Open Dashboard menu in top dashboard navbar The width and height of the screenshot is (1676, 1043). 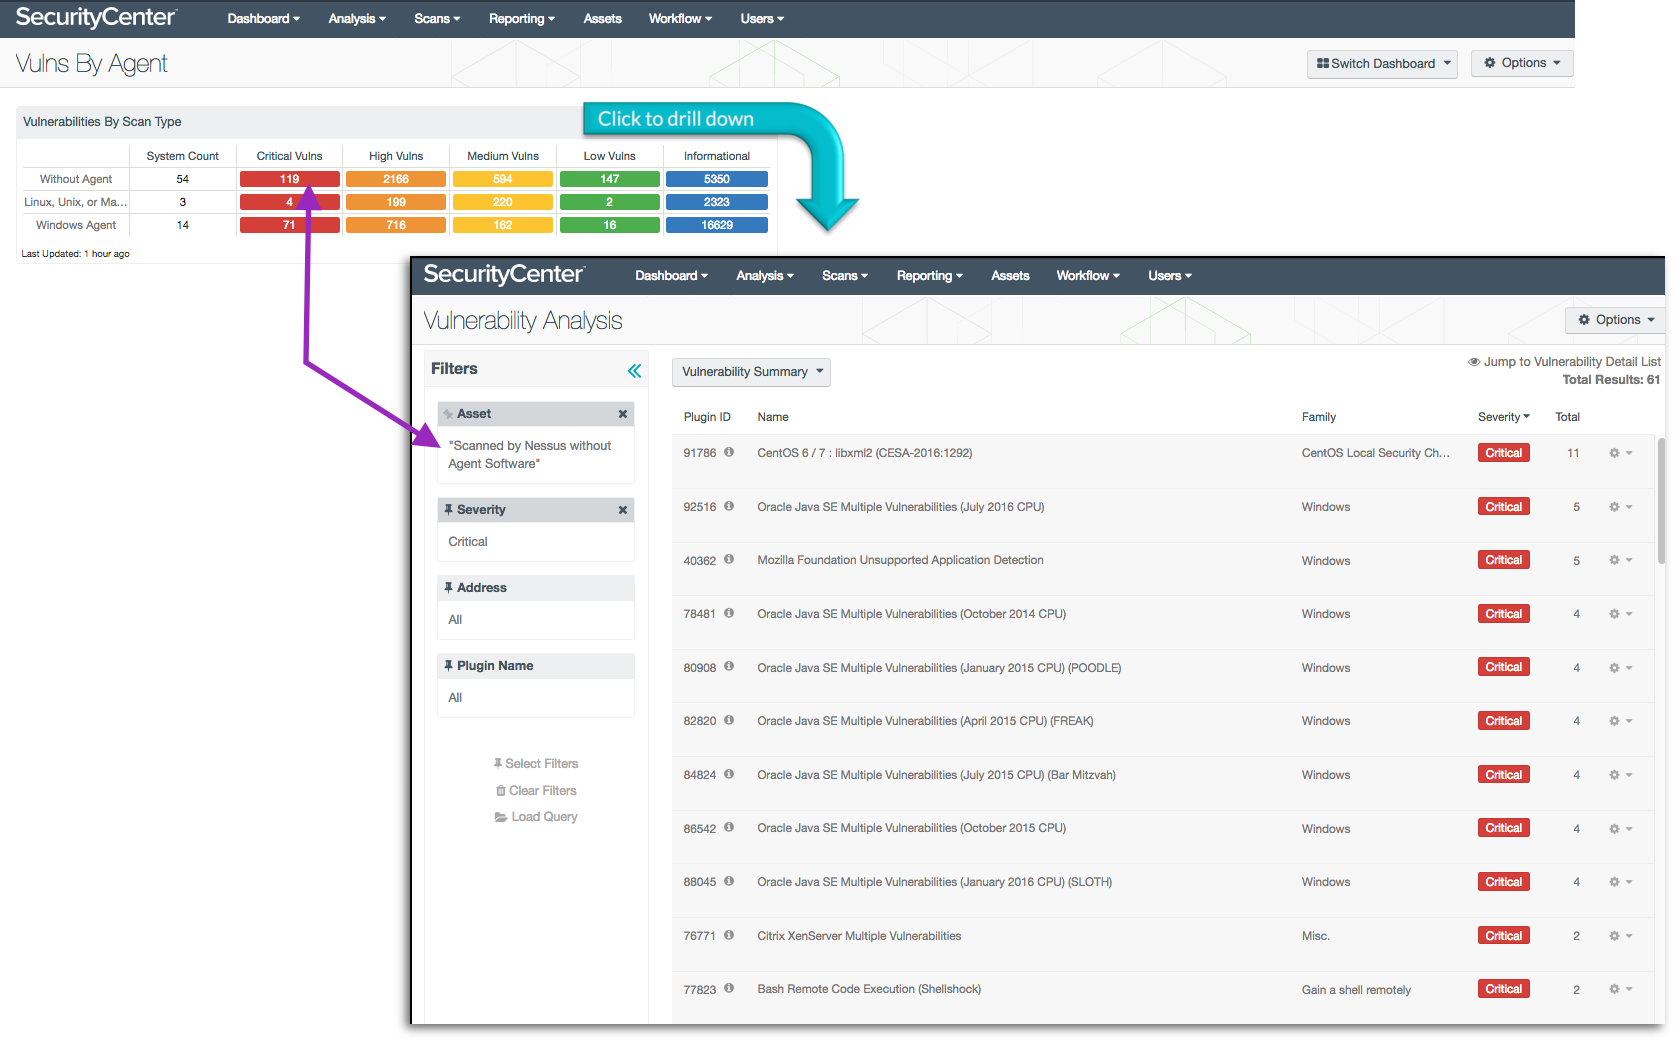point(263,19)
